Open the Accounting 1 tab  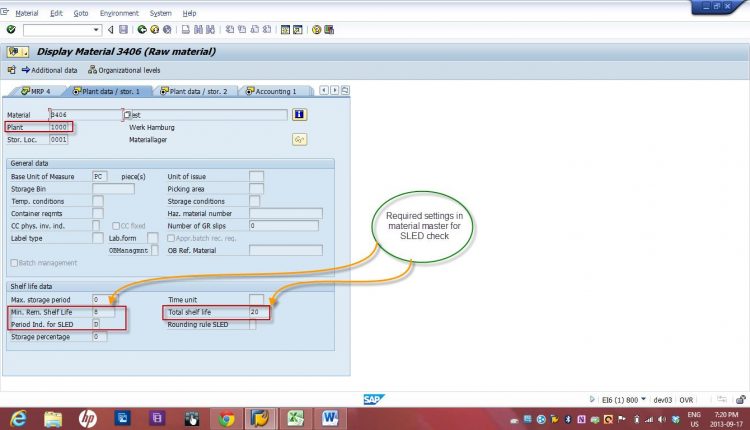271,91
